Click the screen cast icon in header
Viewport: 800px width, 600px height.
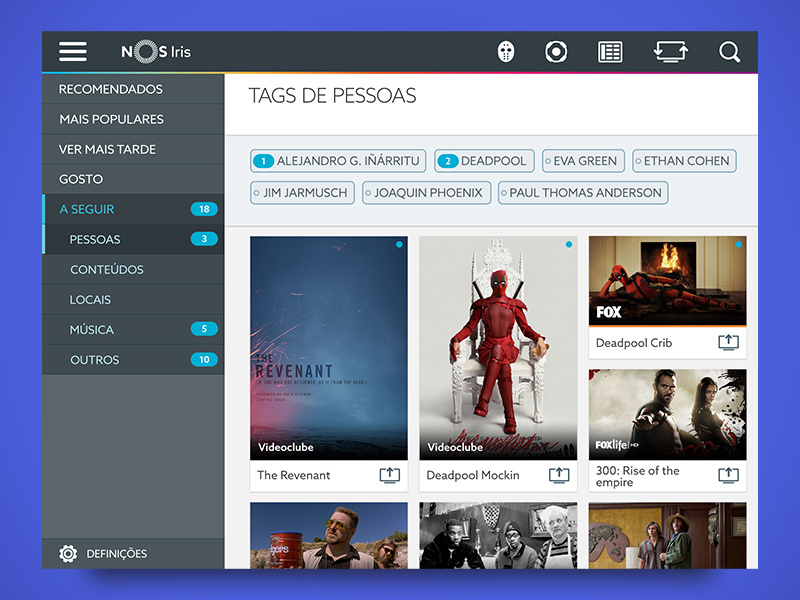[x=670, y=52]
